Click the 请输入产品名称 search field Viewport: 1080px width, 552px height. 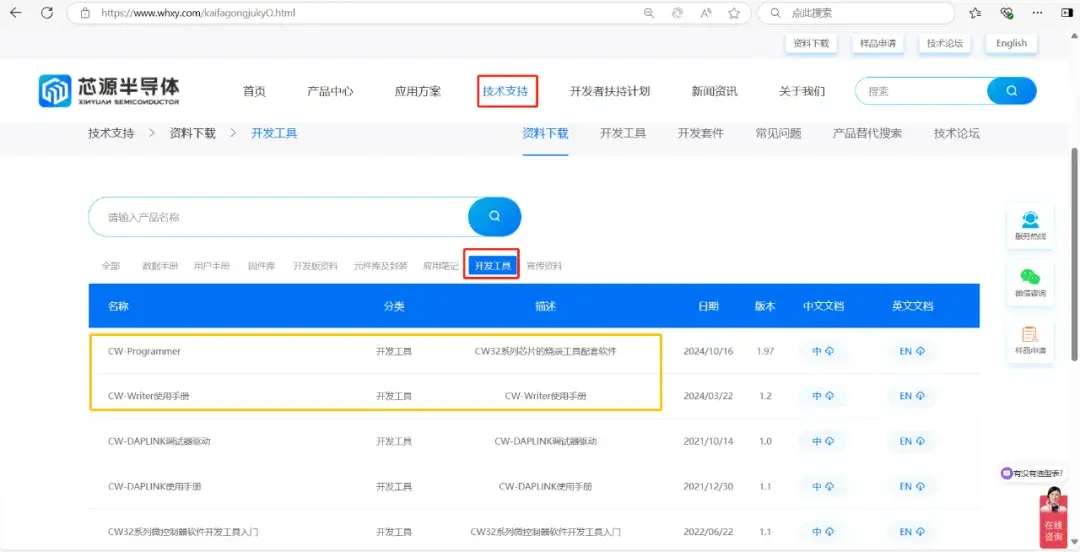[279, 217]
